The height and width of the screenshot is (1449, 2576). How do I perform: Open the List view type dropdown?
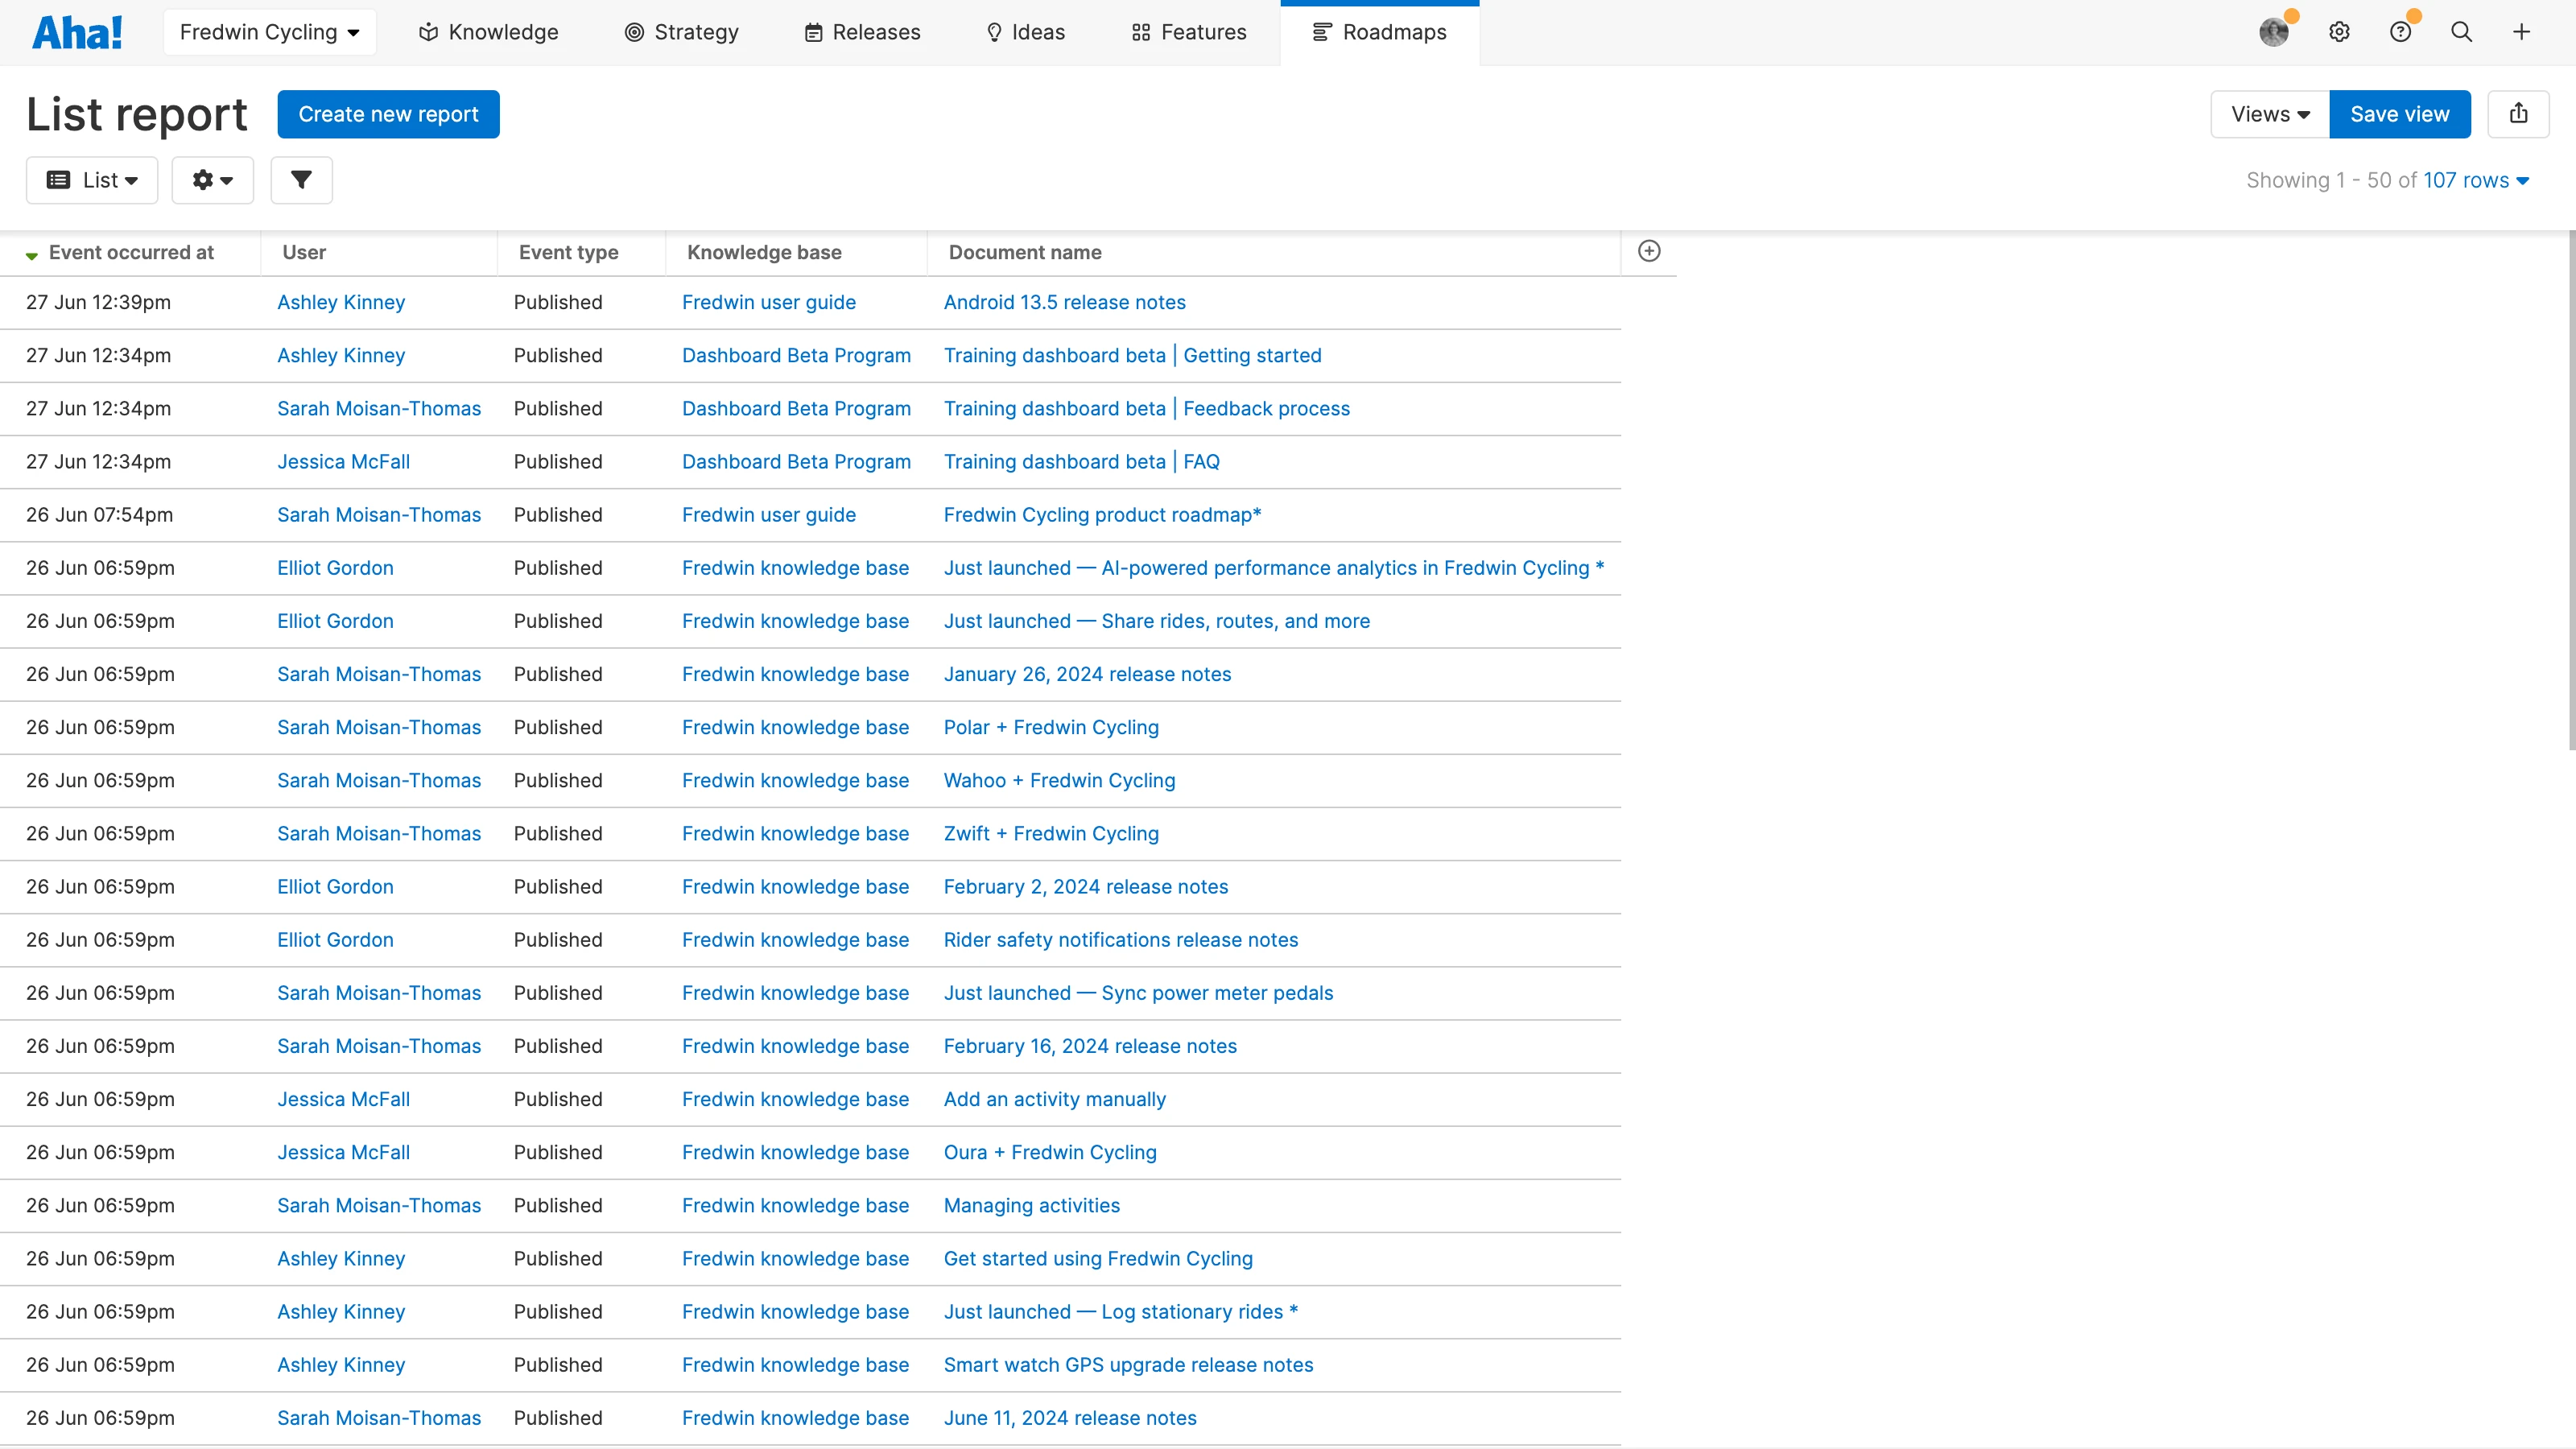(92, 180)
